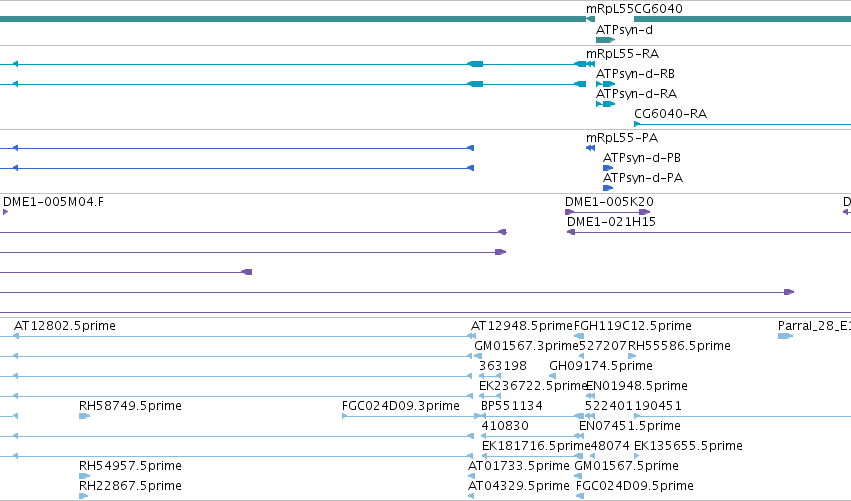851x501 pixels.
Task: Click the teal ATPsyn-d gene arrow glyph
Action: 605,40
